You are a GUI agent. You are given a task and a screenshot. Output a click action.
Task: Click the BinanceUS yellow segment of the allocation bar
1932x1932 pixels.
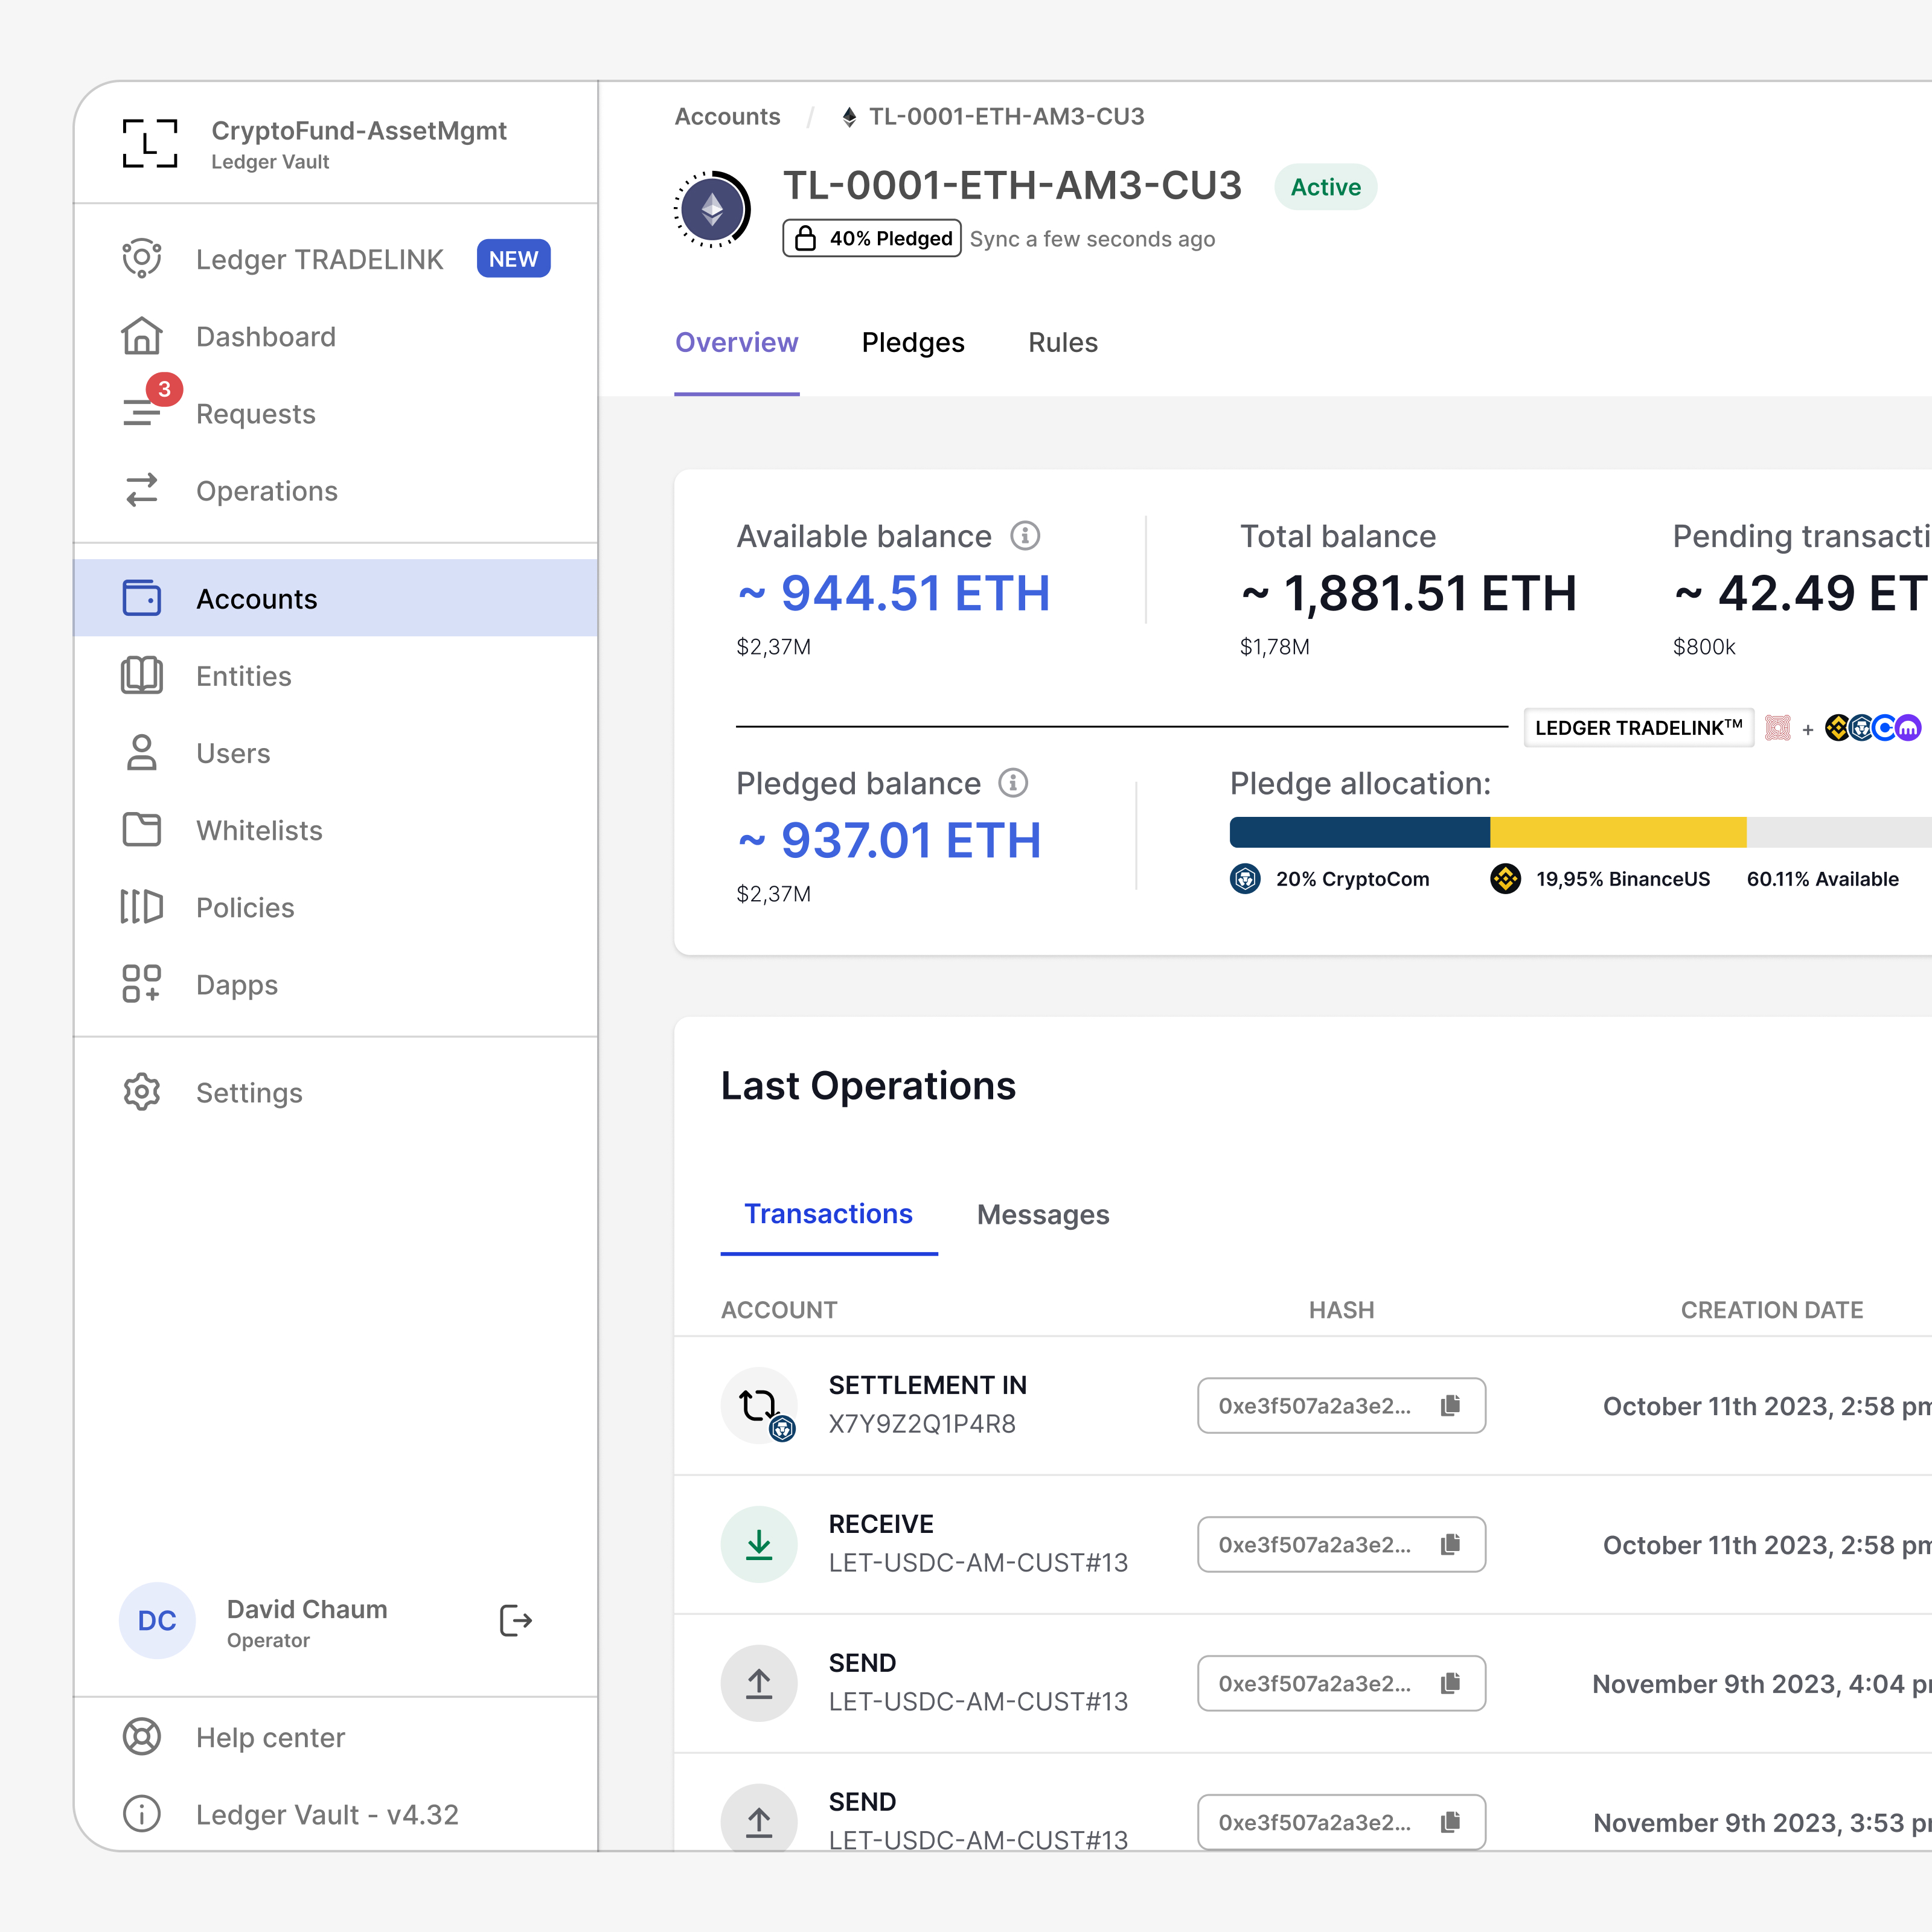click(1618, 832)
